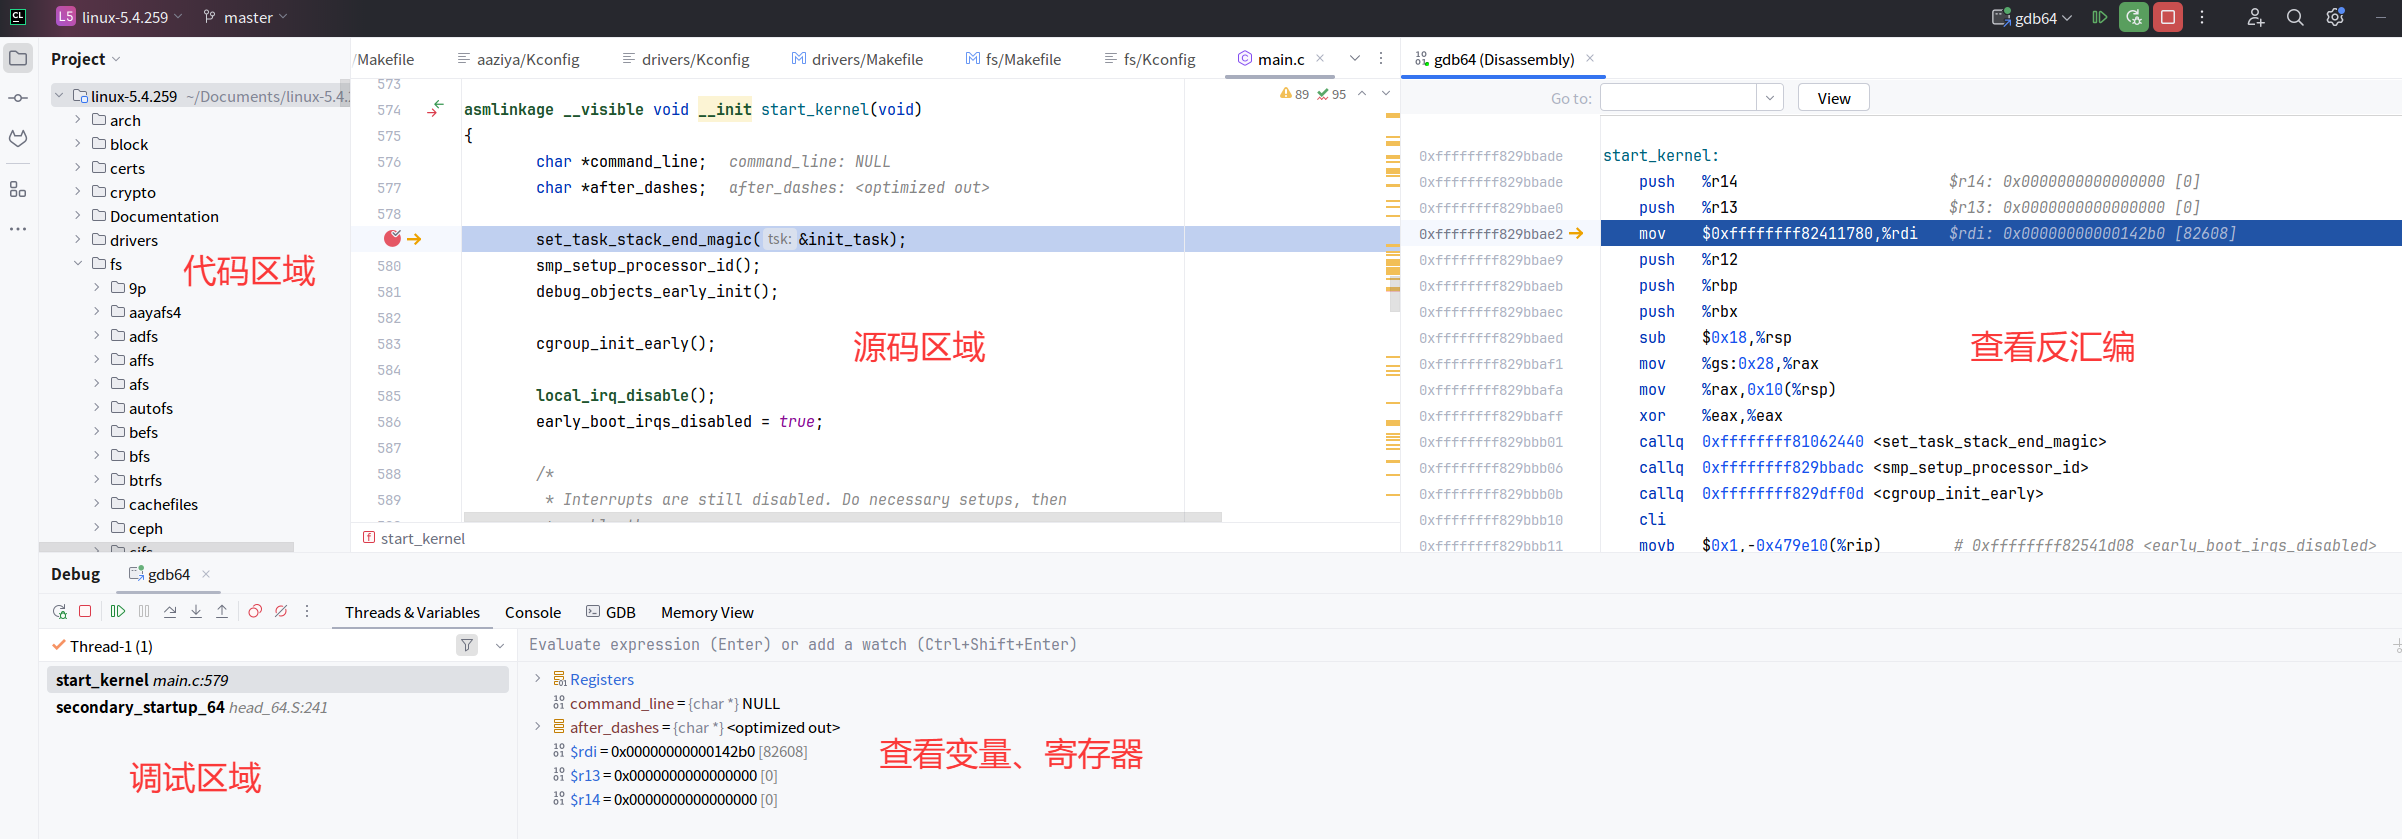This screenshot has width=2402, height=839.
Task: Open the warnings indicator showing 89
Action: pos(1294,94)
